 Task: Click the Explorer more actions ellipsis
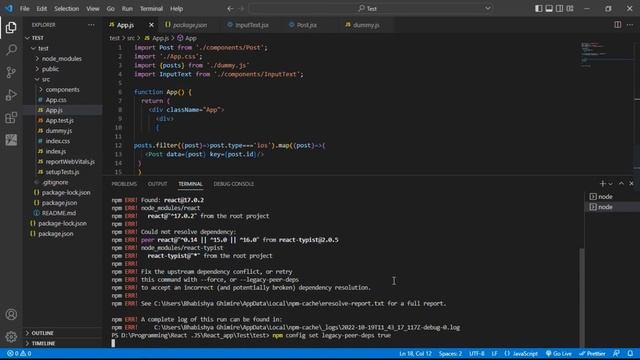click(91, 25)
